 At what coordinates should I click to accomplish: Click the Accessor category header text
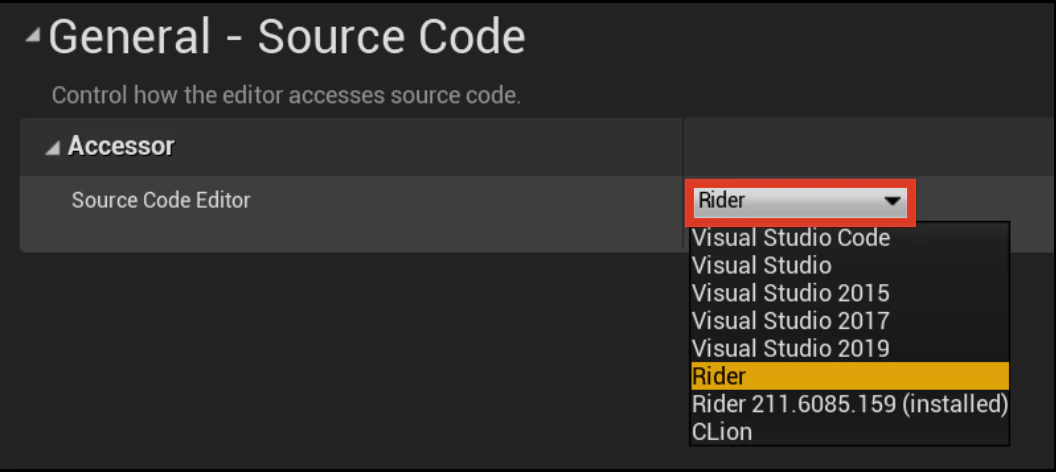coord(121,145)
